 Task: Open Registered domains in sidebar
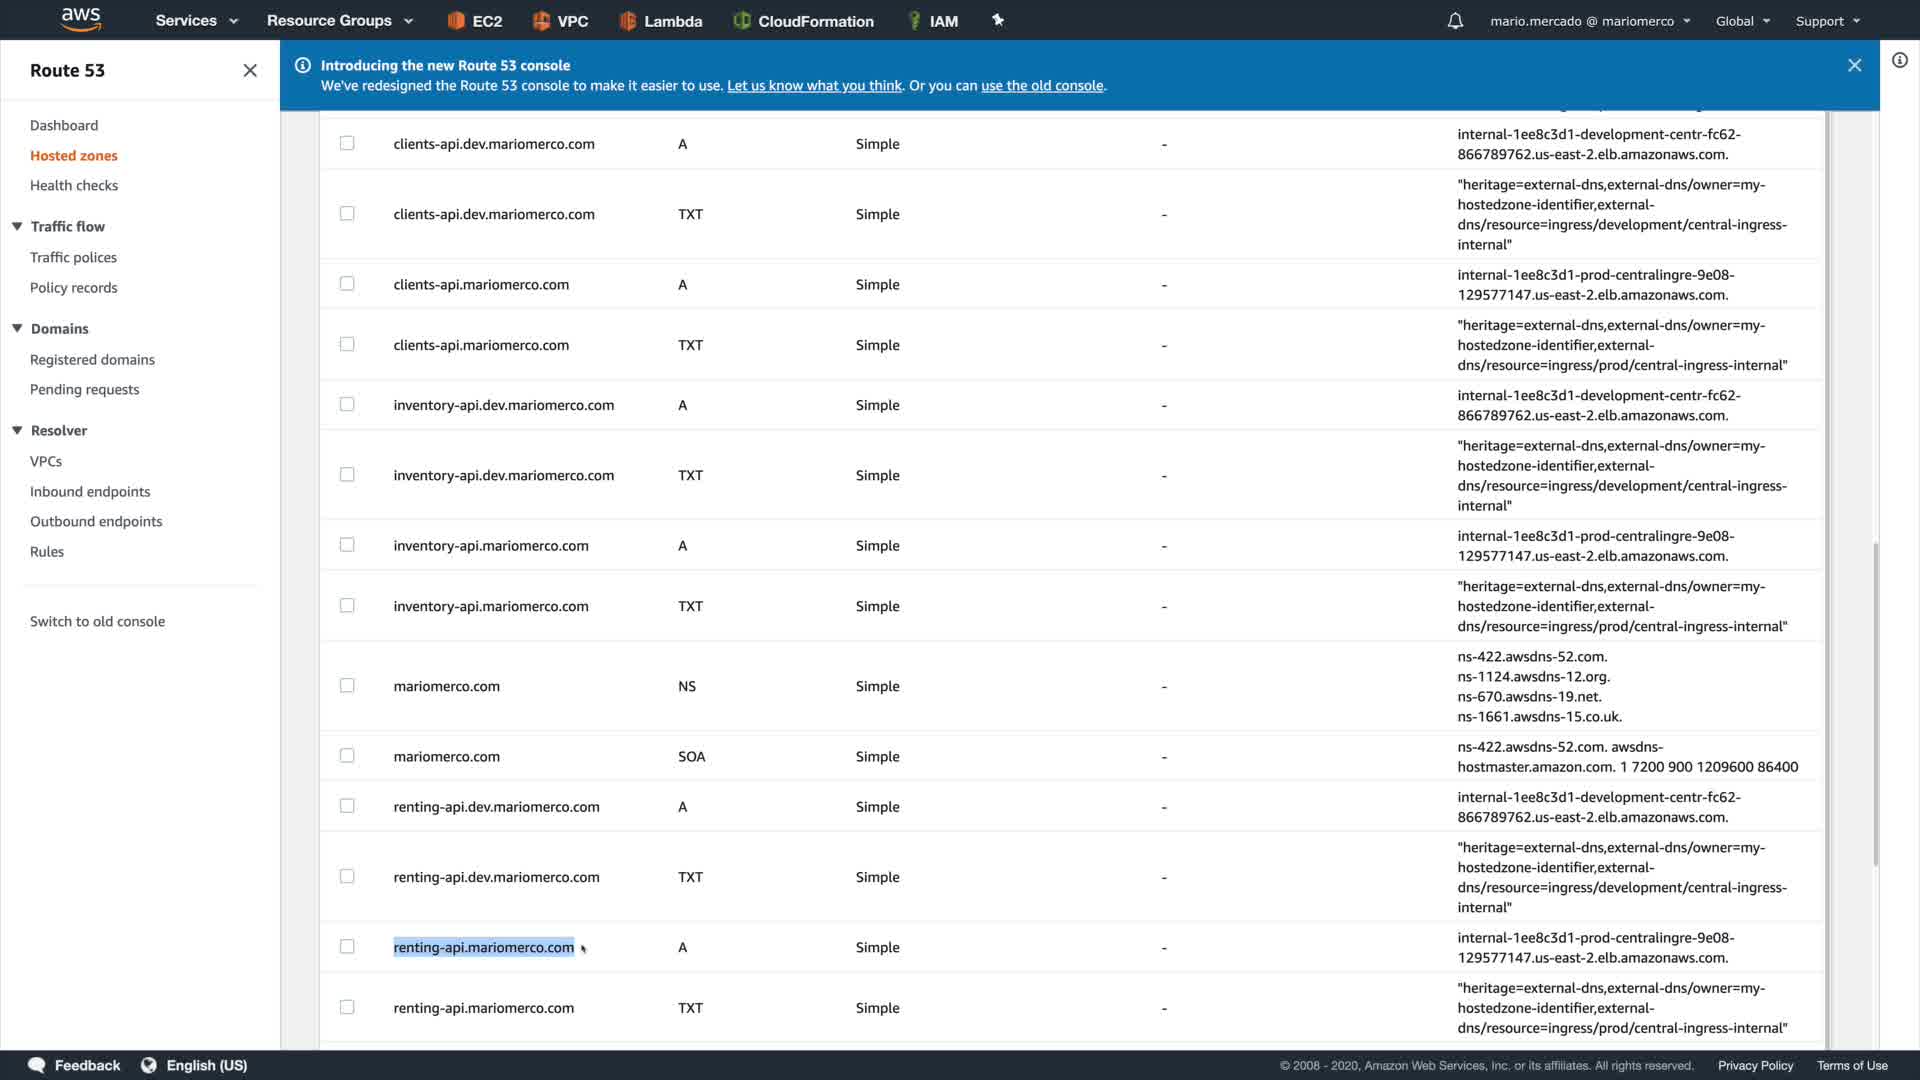92,360
